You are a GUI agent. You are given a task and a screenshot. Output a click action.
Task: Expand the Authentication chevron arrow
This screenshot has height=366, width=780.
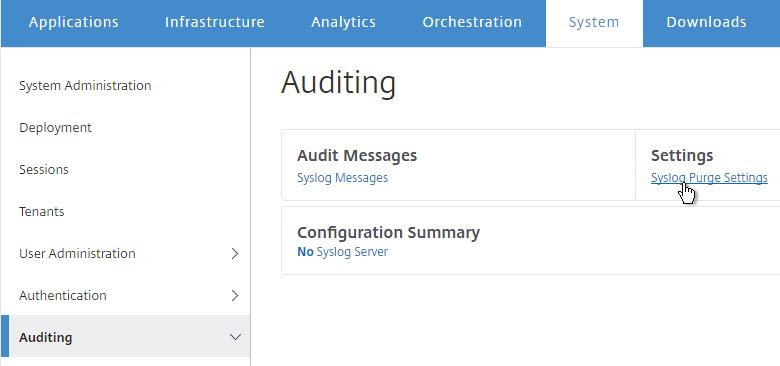click(235, 295)
